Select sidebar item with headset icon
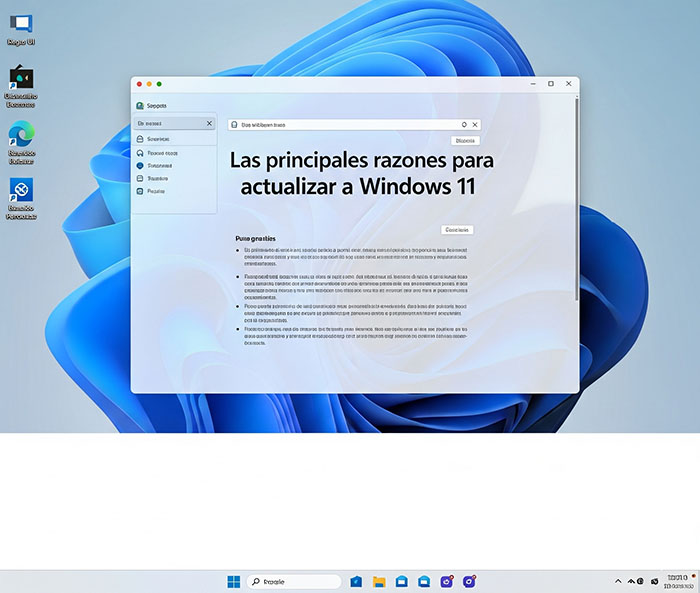This screenshot has width=700, height=593. pos(175,153)
